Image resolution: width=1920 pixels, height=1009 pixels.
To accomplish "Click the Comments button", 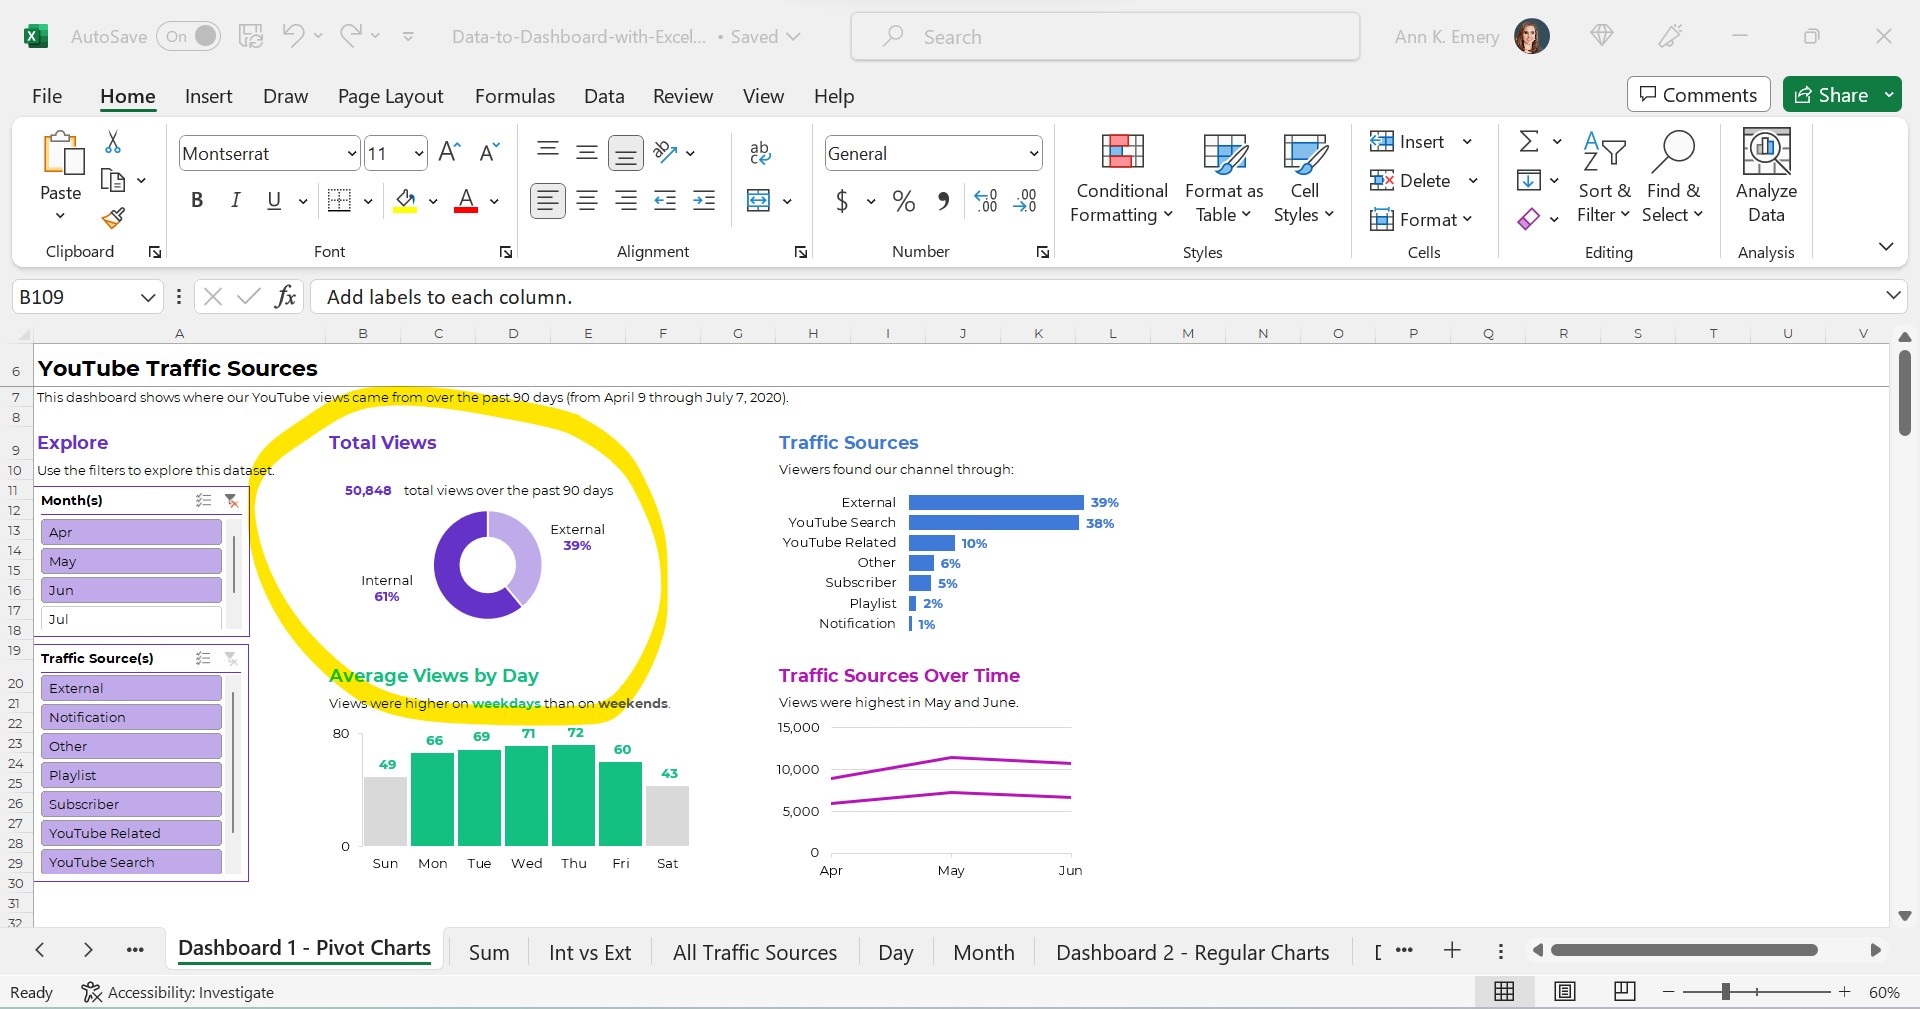I will pos(1698,95).
